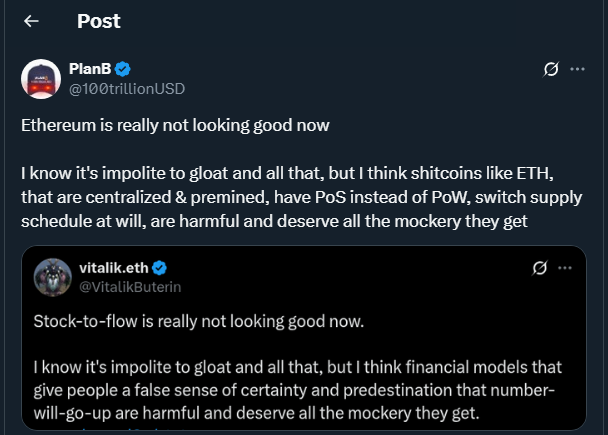Viewport: 608px width, 435px height.
Task: Click the sentence "Ethereum is really not looking good now"
Action: 176,127
